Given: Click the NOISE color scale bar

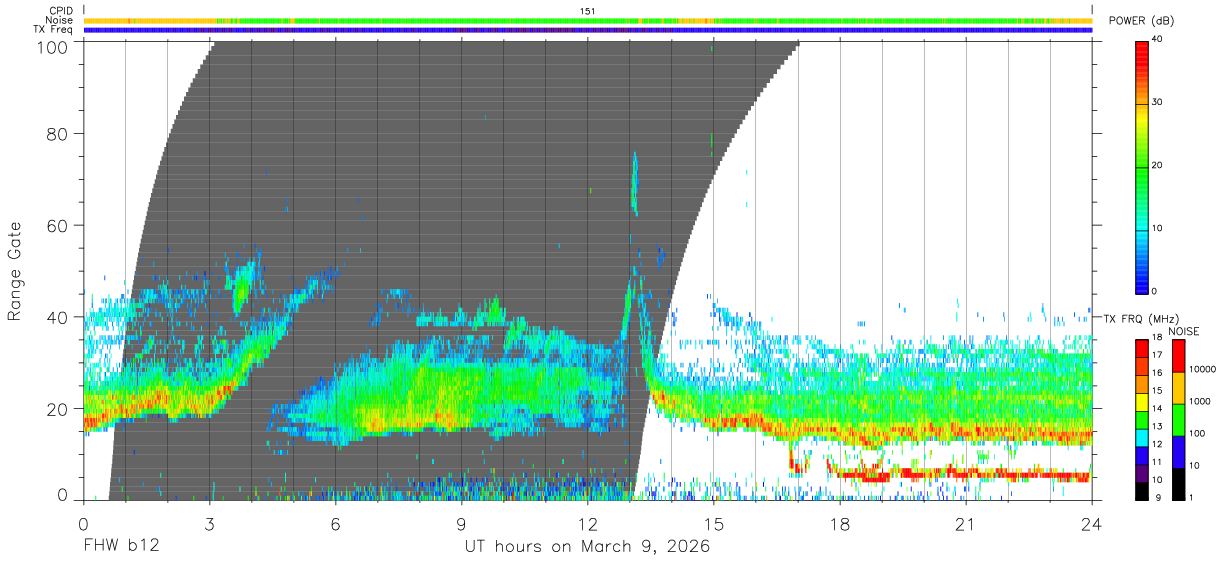Looking at the screenshot, I should pyautogui.click(x=1177, y=420).
